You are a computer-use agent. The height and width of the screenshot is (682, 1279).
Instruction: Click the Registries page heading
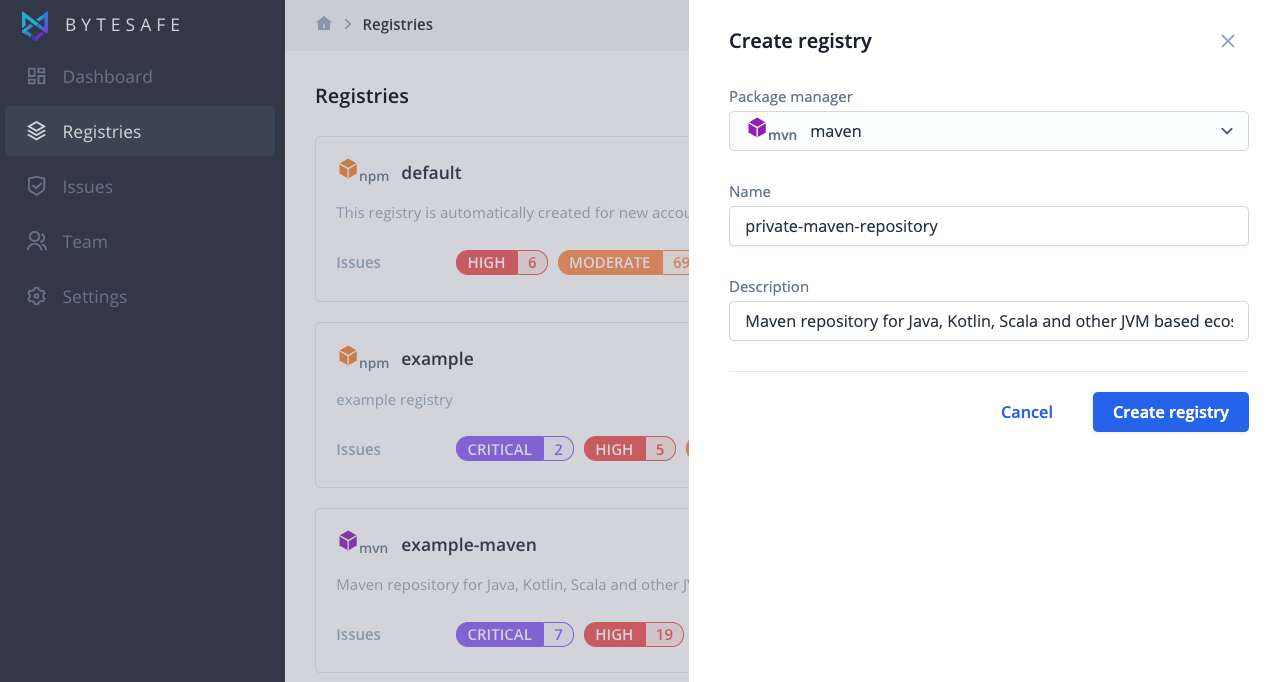pos(362,96)
